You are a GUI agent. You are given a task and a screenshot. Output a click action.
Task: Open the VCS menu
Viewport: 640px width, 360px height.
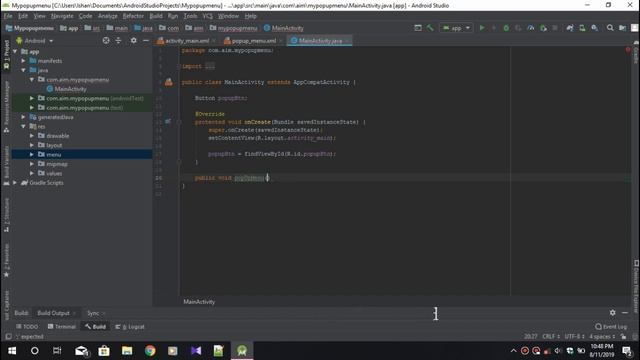click(x=208, y=16)
